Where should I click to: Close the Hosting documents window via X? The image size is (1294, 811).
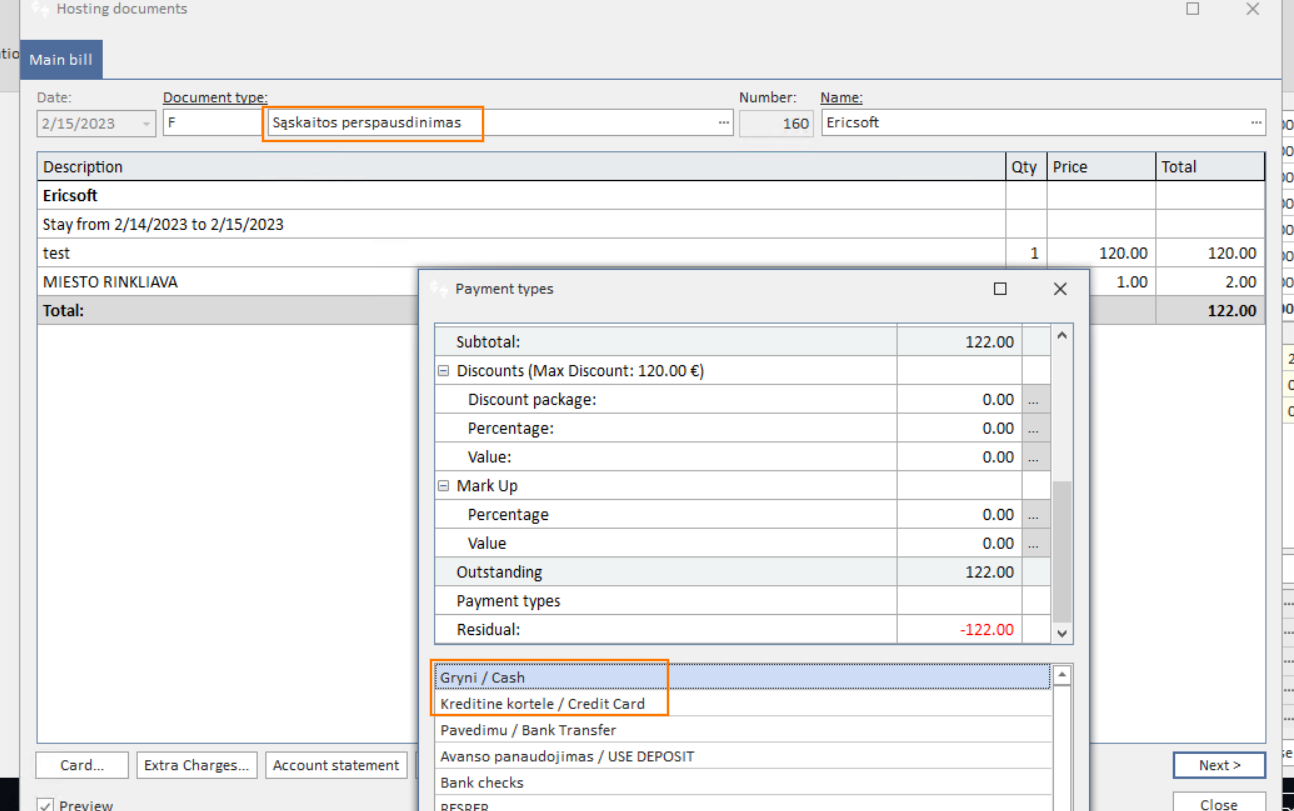click(x=1253, y=9)
